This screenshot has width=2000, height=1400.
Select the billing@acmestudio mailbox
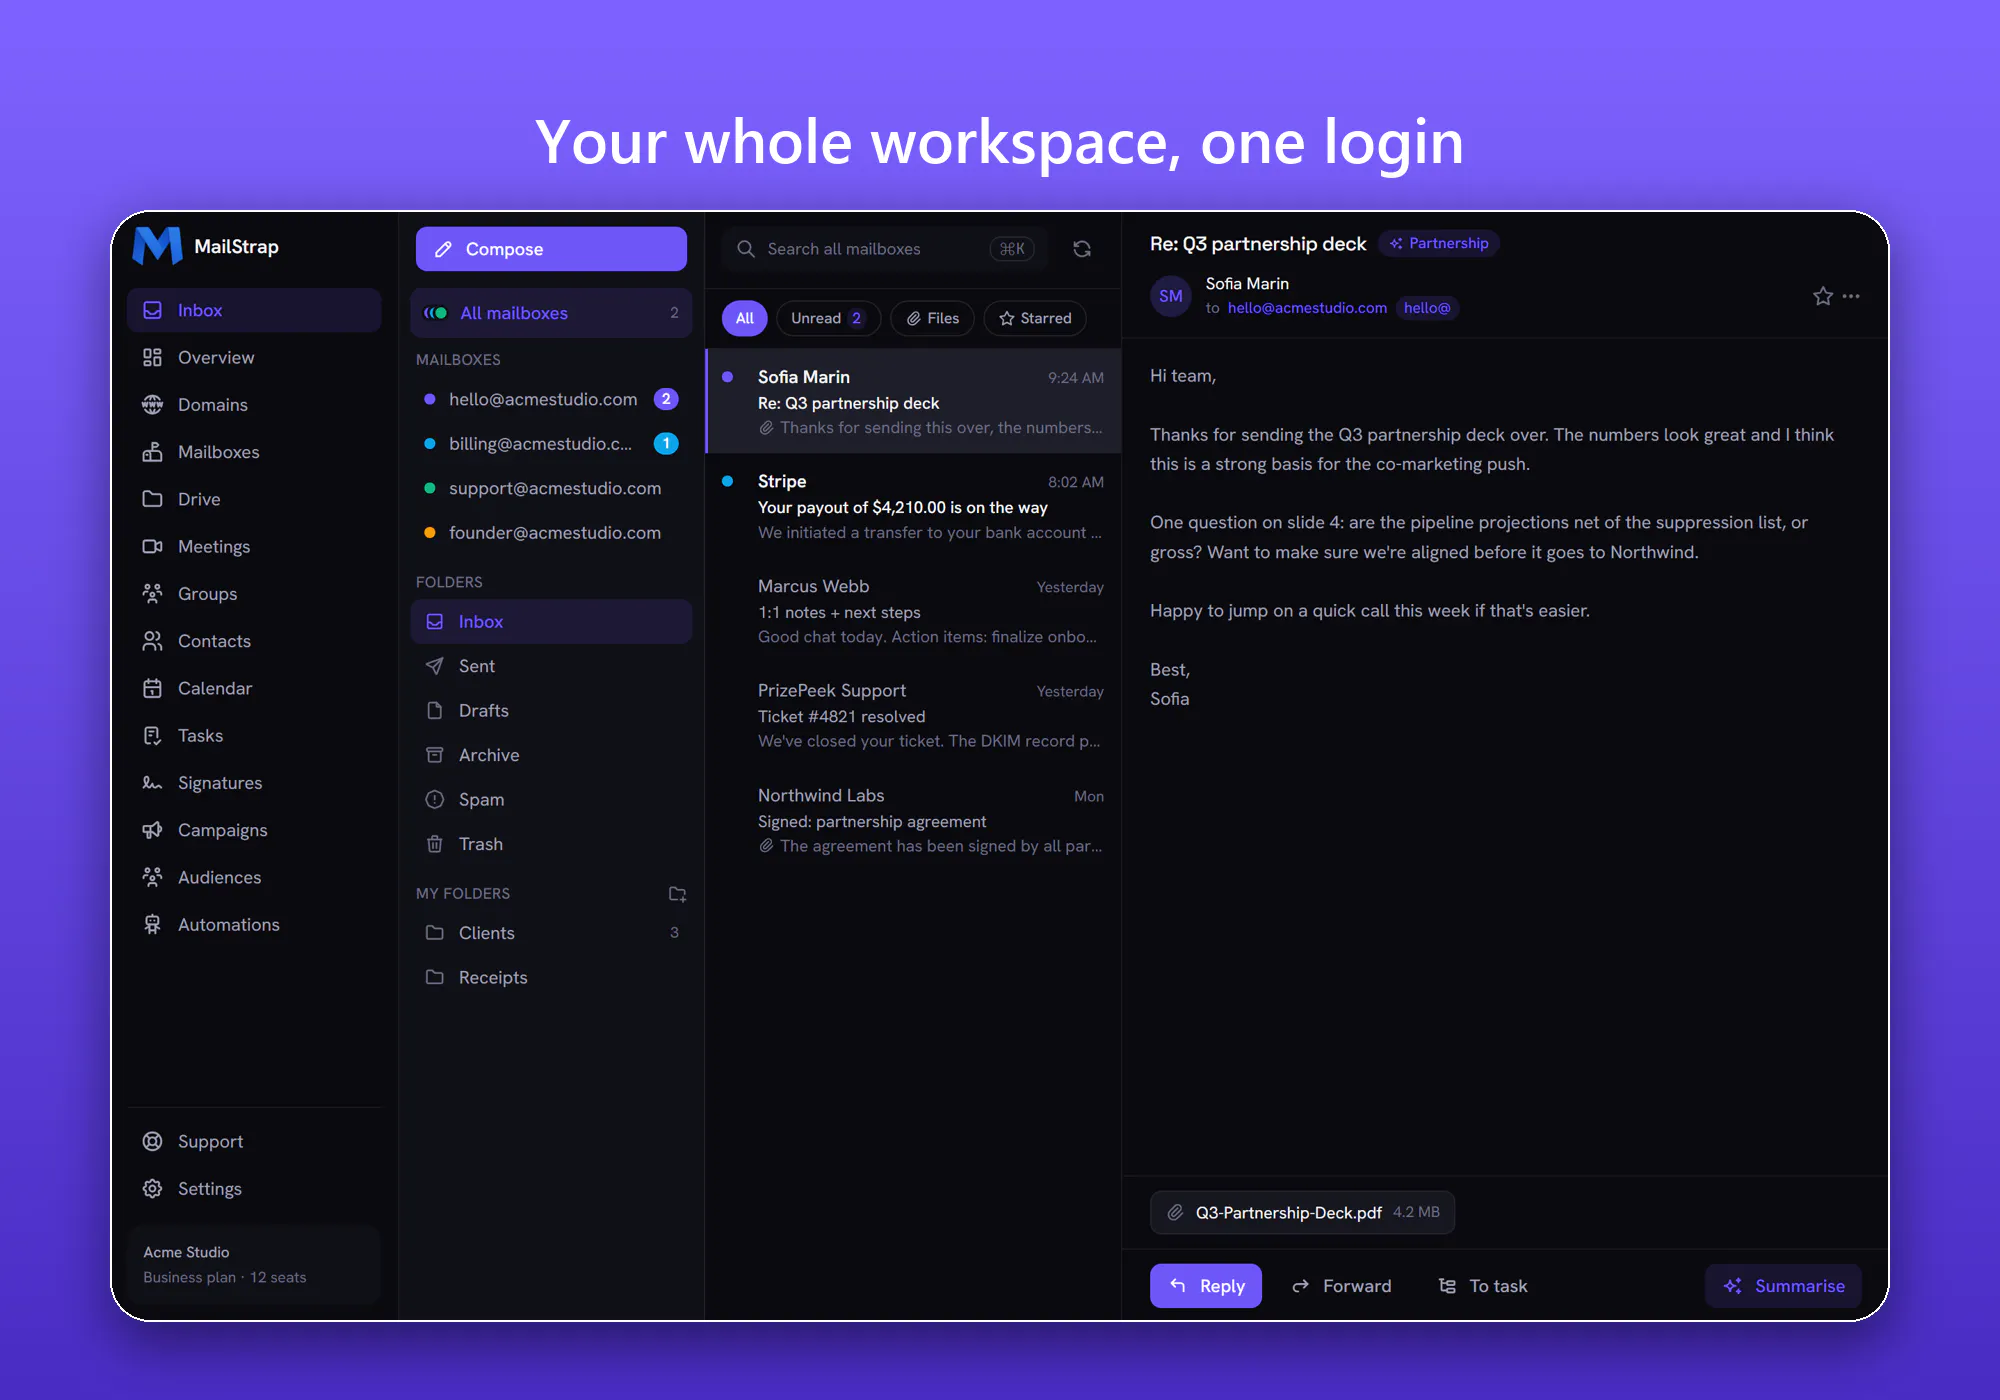click(551, 444)
